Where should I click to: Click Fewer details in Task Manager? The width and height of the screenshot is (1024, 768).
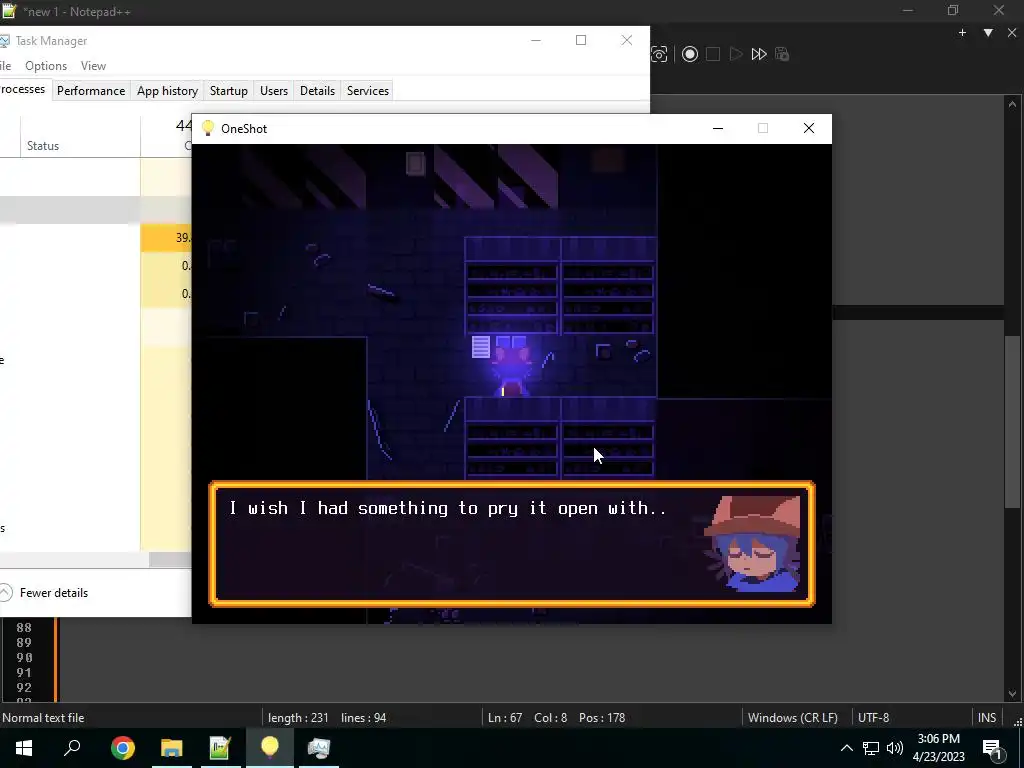pyautogui.click(x=54, y=593)
